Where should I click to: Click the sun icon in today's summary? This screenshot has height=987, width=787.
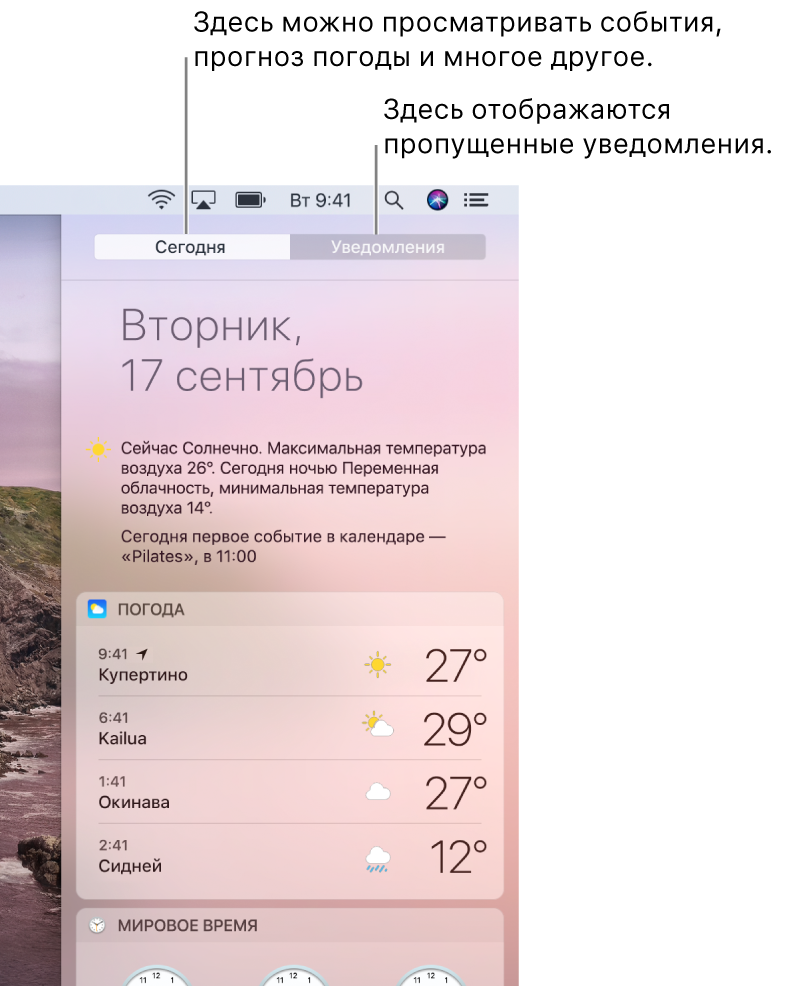pos(98,449)
